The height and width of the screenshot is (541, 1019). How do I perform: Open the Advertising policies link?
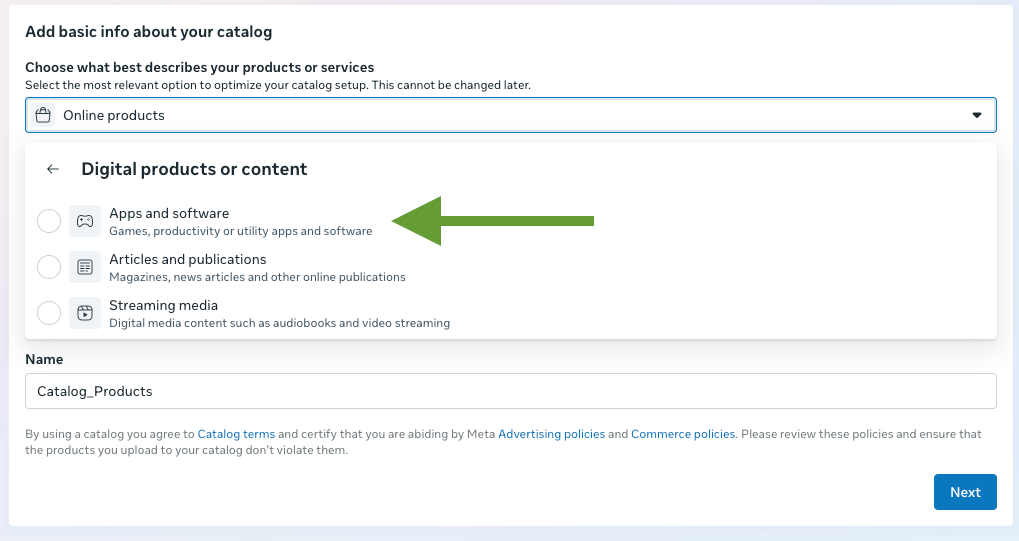551,434
